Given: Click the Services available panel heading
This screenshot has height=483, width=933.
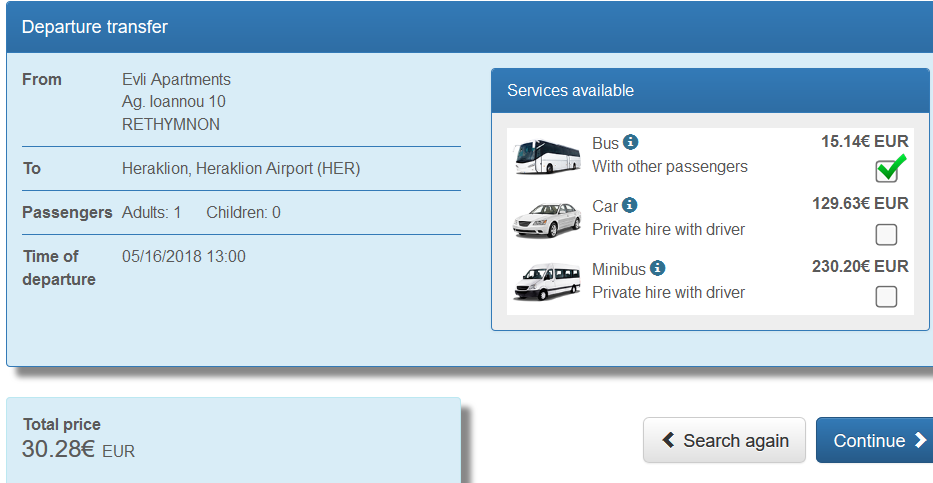Looking at the screenshot, I should click(x=571, y=90).
